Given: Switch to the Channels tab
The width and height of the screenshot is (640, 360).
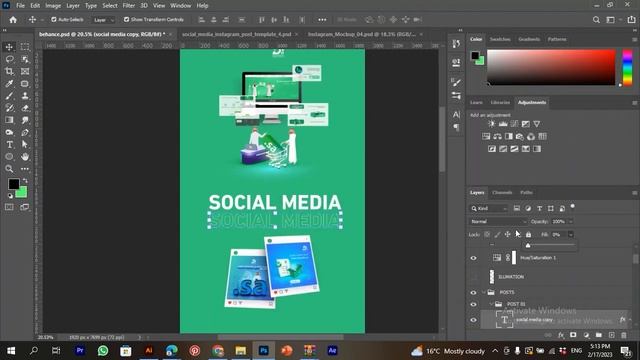Looking at the screenshot, I should pos(502,193).
